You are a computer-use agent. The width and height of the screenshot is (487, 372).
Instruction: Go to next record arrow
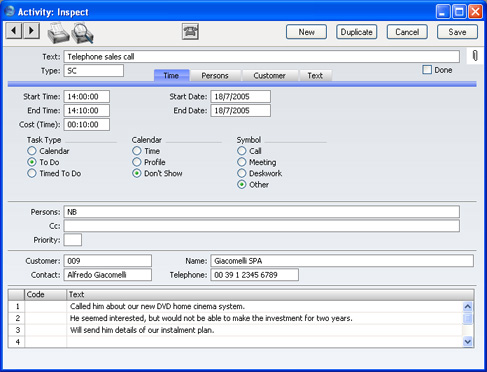[x=31, y=31]
